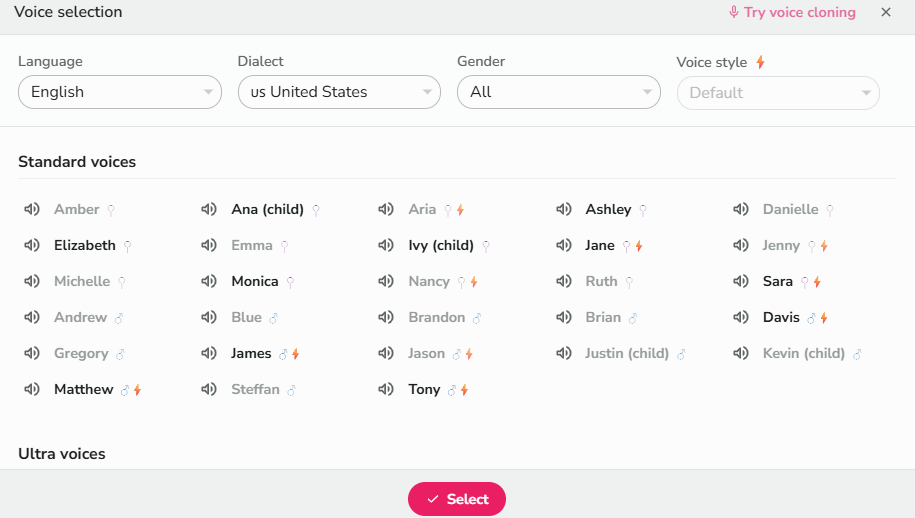Preview Danielle voice via speaker icon
This screenshot has height=518, width=915.
741,209
